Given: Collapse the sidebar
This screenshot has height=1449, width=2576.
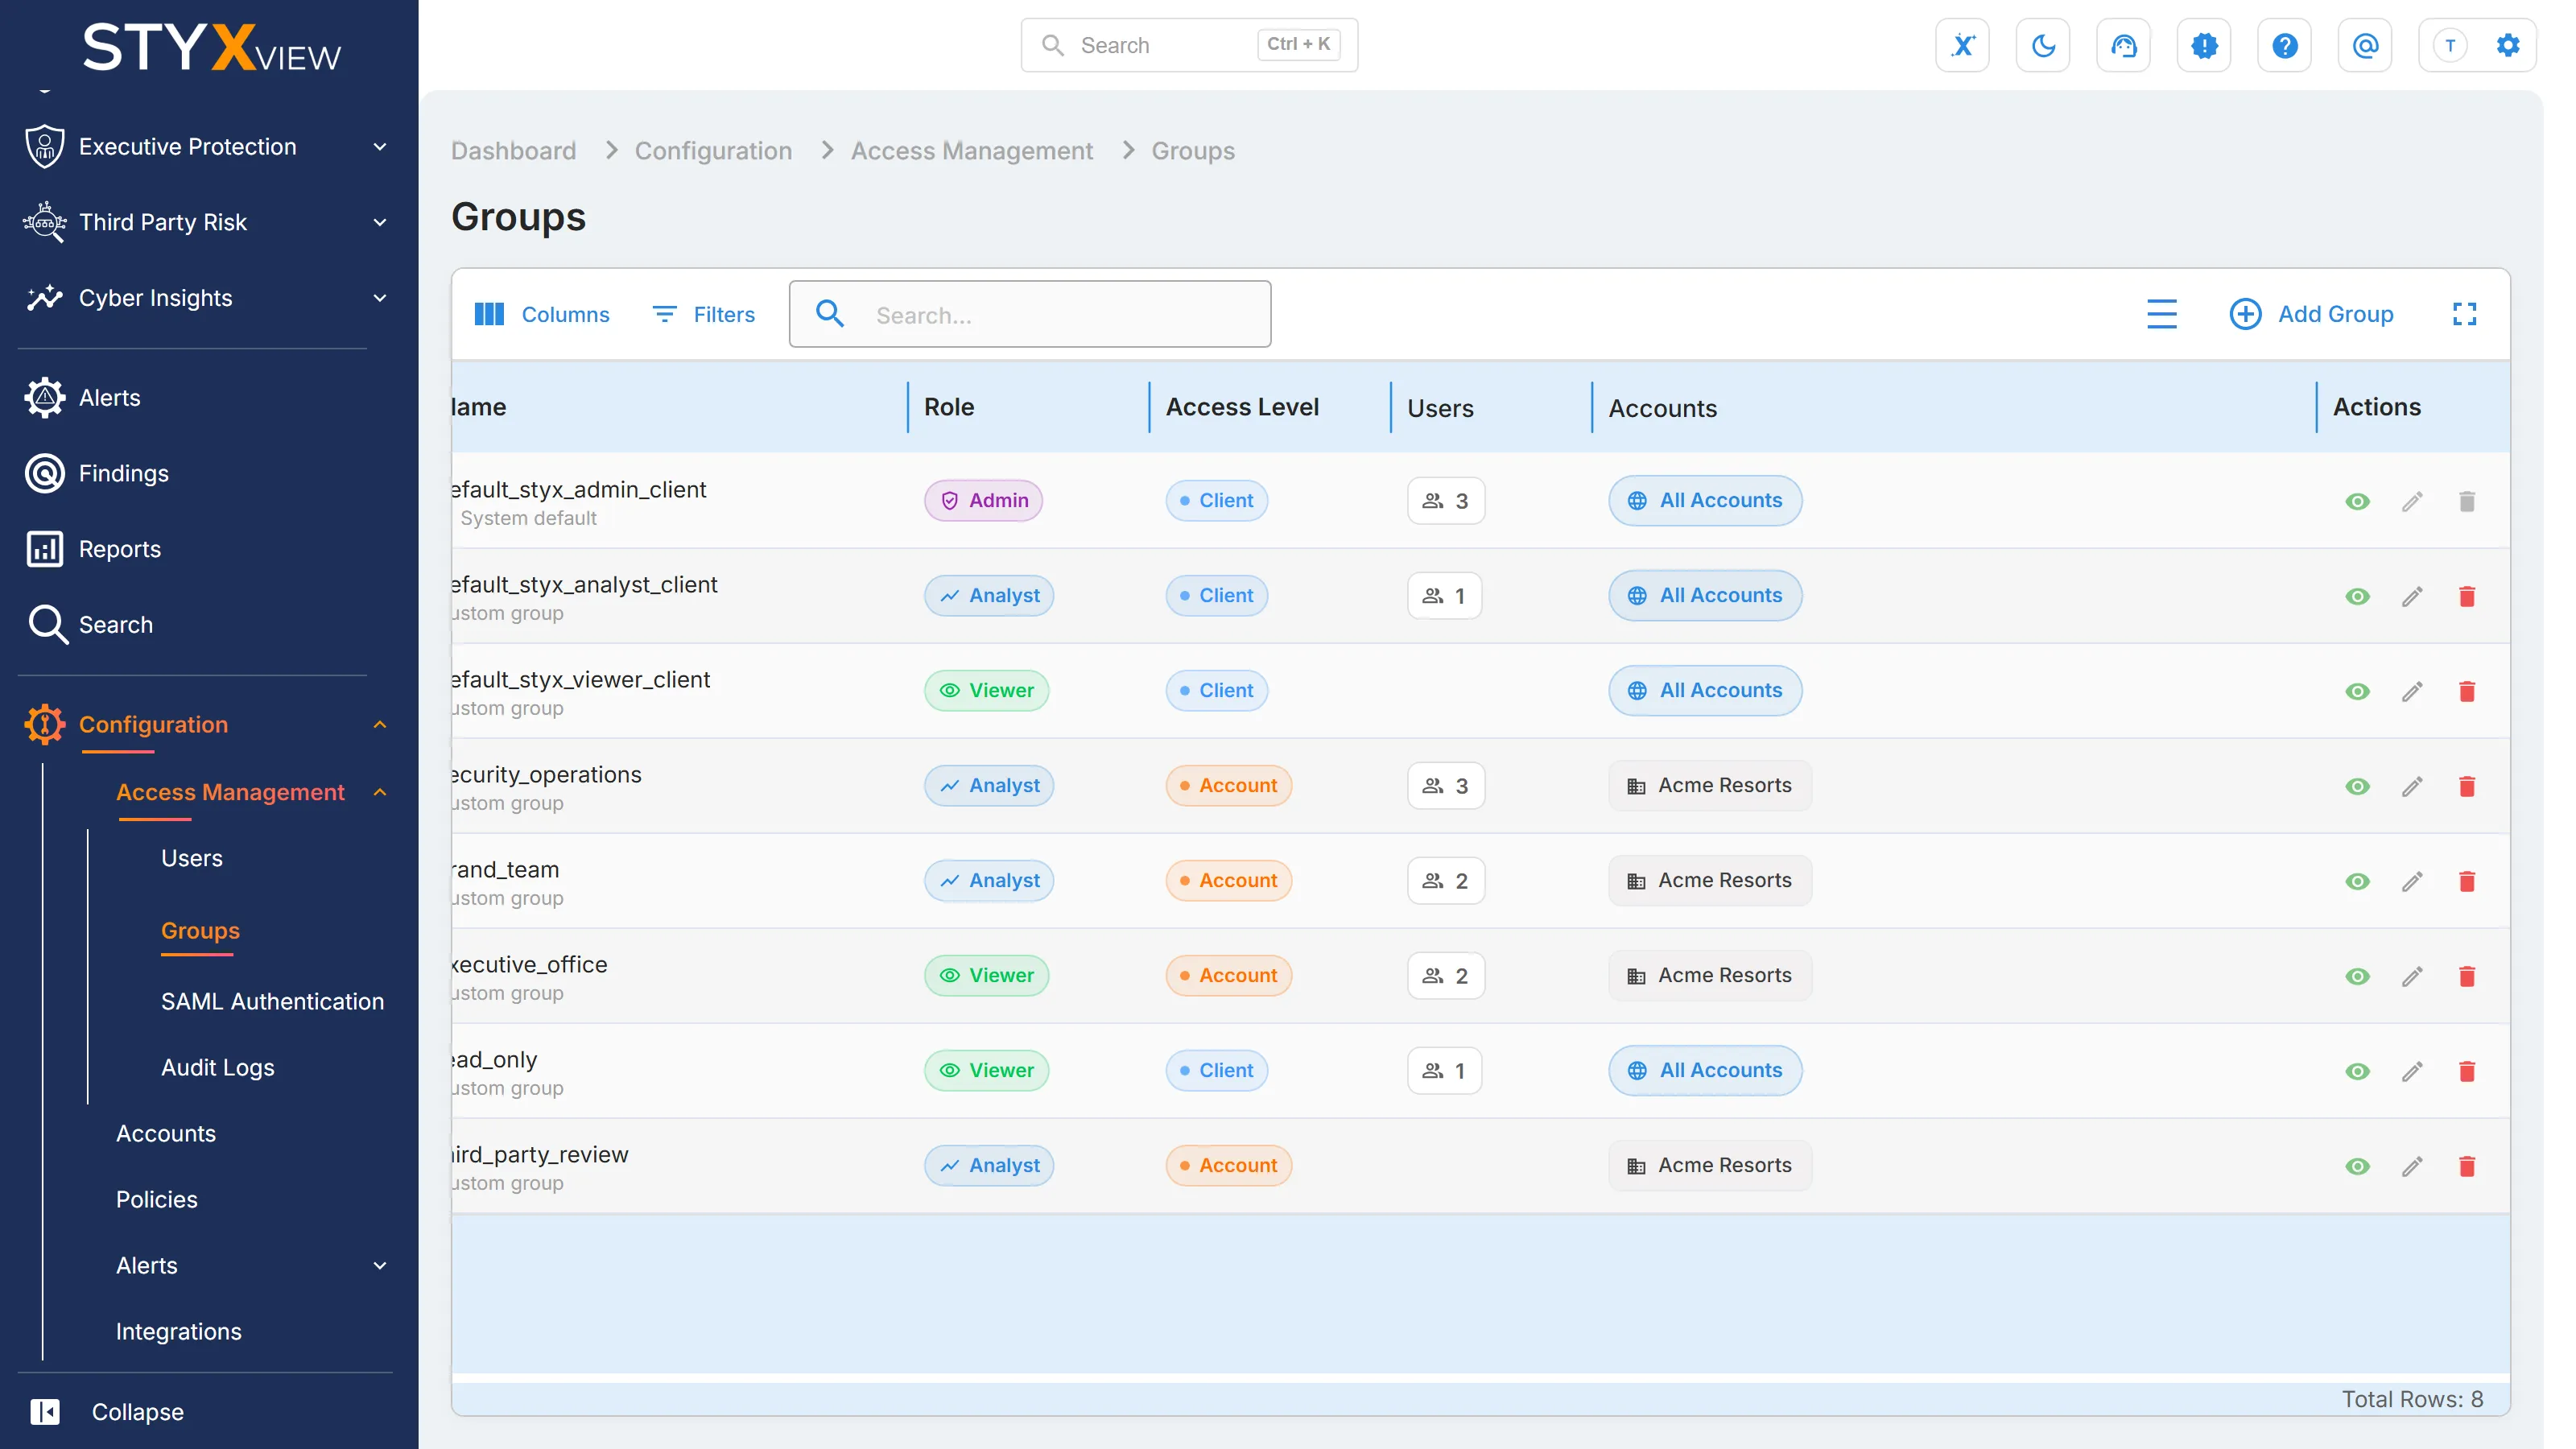Looking at the screenshot, I should click(x=108, y=1411).
